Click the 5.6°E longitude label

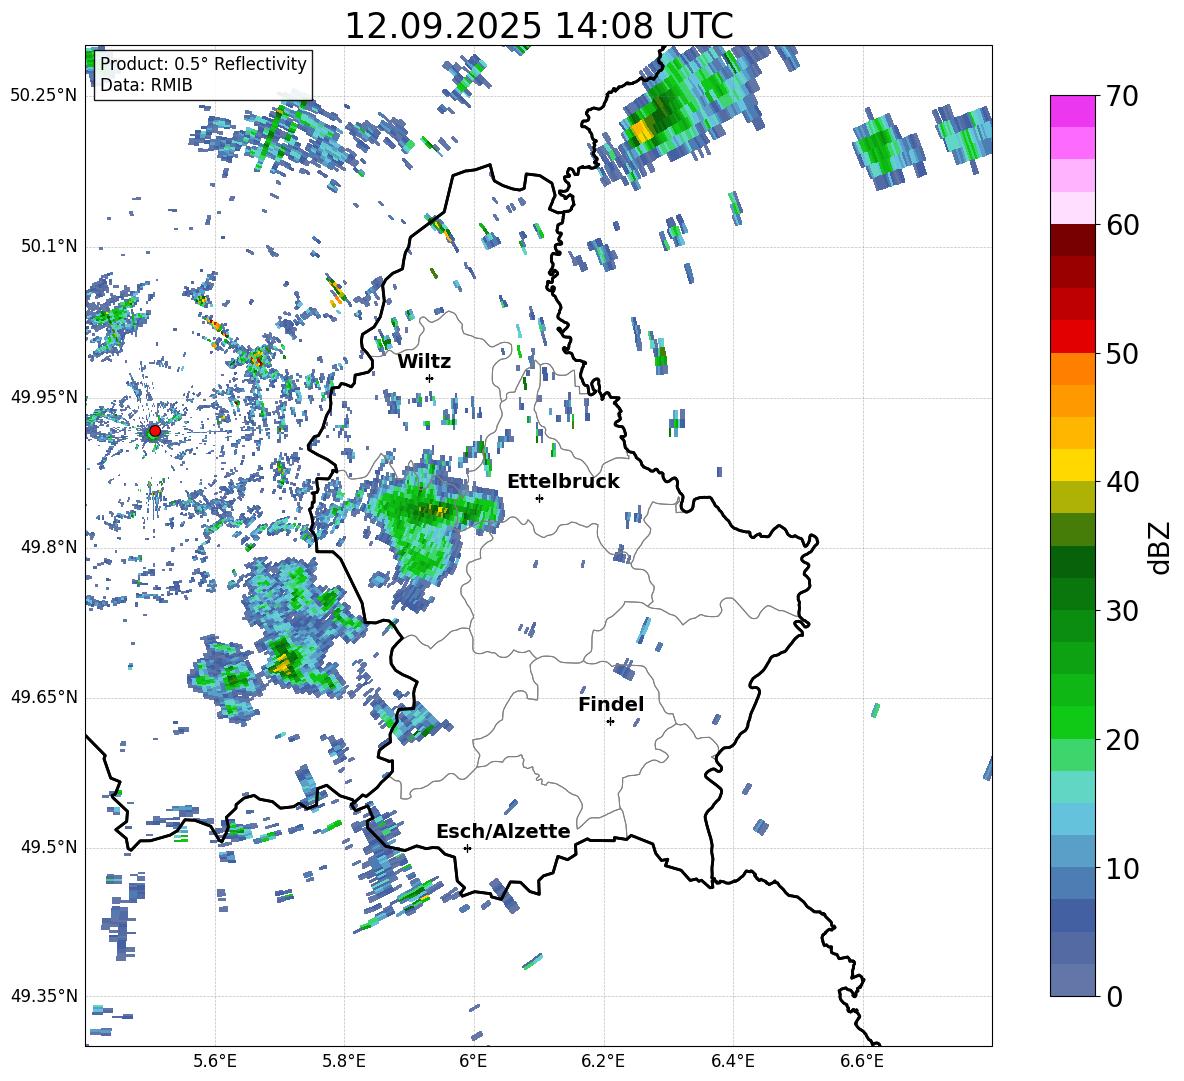(215, 1061)
